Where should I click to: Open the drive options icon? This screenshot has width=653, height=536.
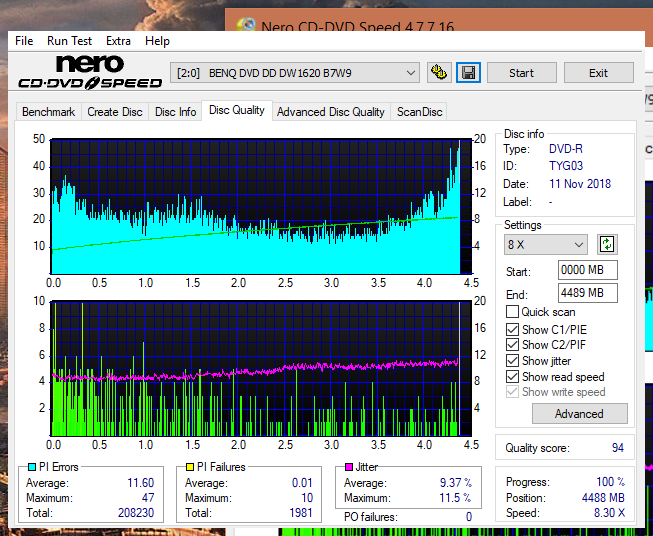pyautogui.click(x=439, y=73)
